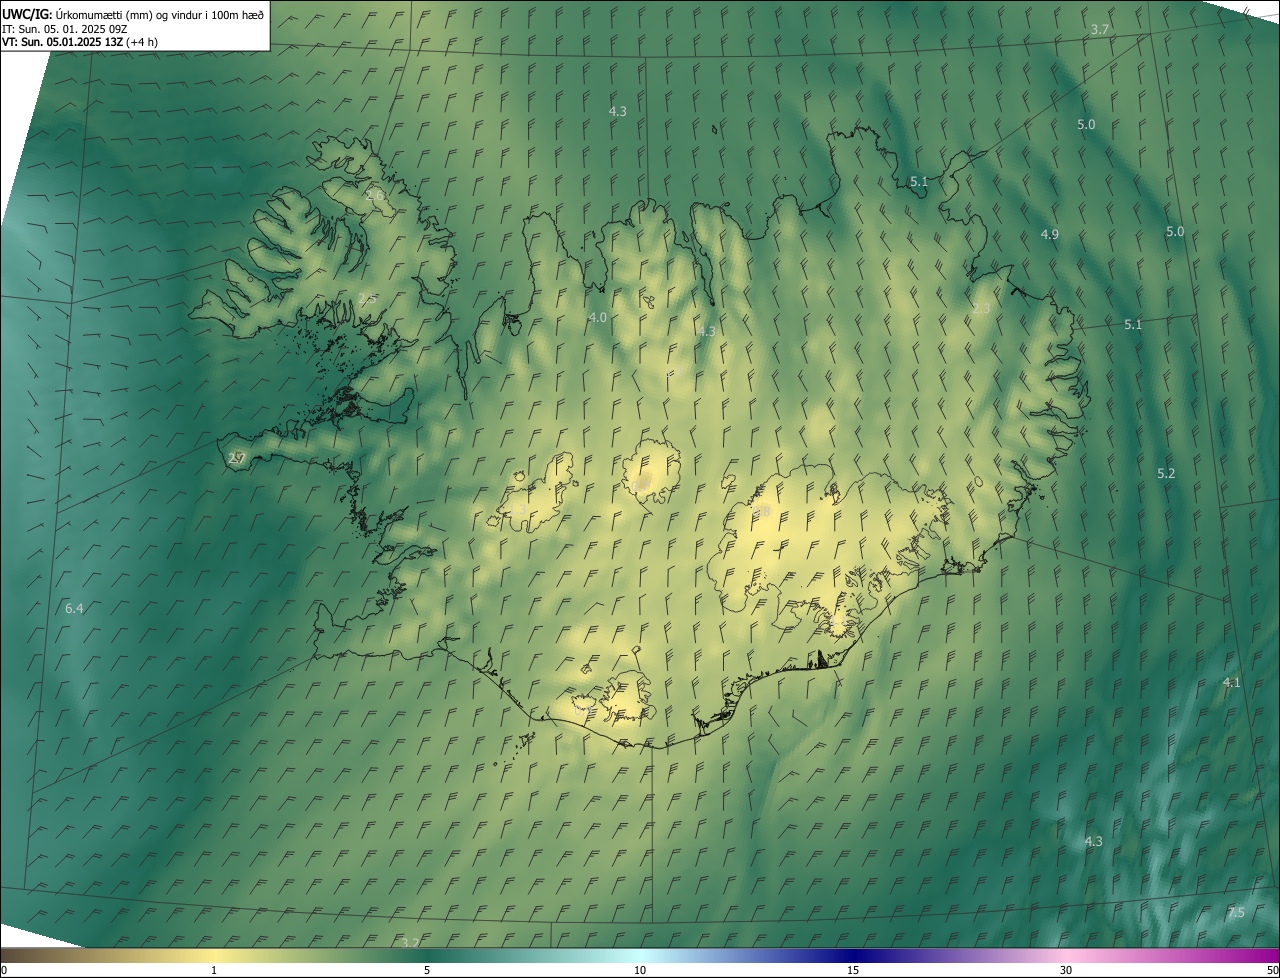Click the 2.7 value on Snæfellsnes peninsula
This screenshot has width=1280, height=978.
tap(237, 458)
